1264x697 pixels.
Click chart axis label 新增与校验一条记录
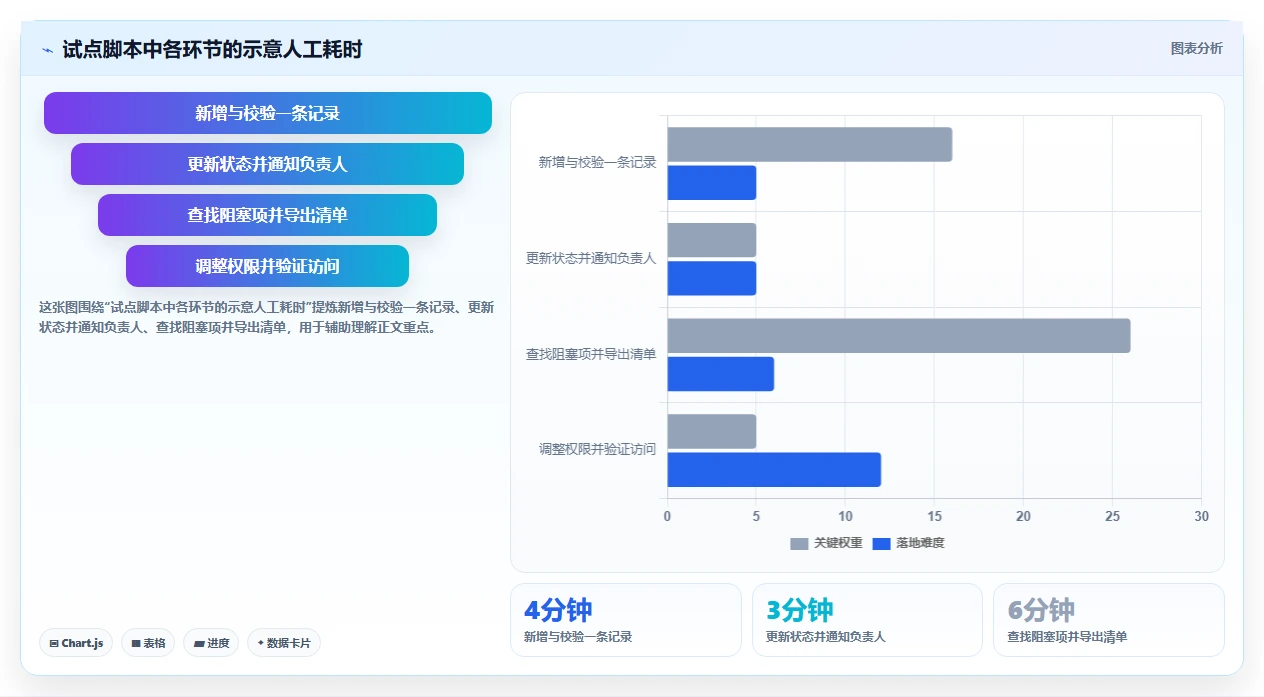597,162
